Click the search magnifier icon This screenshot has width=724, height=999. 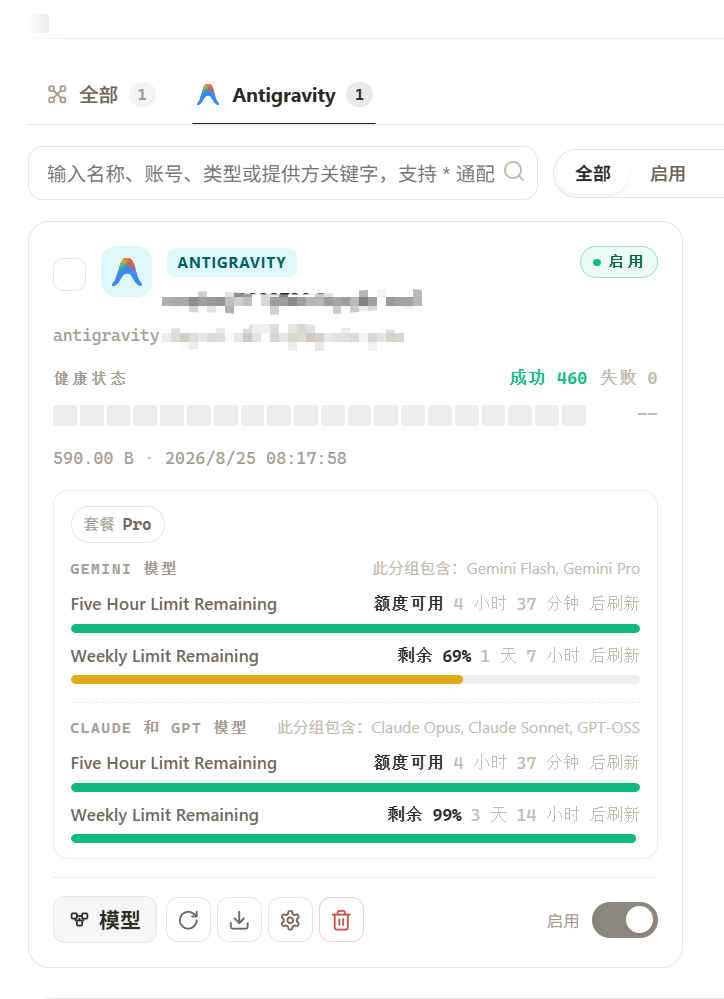click(x=514, y=171)
